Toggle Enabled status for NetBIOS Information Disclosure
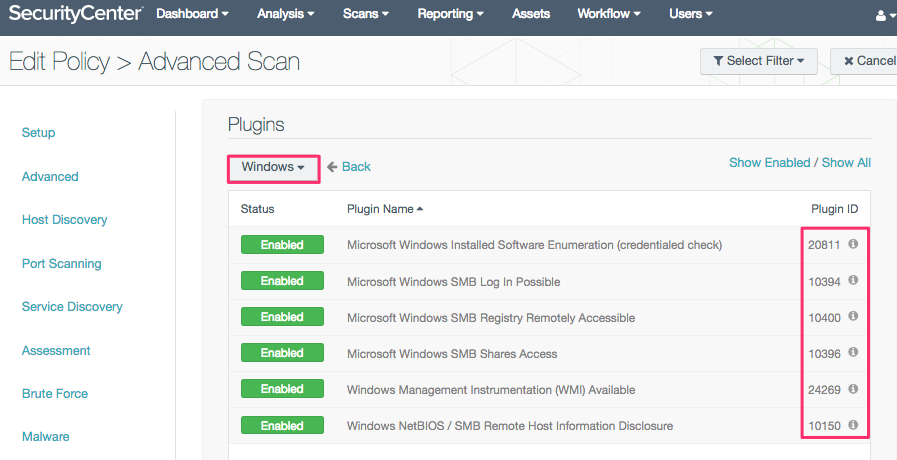This screenshot has height=460, width=897. 282,426
